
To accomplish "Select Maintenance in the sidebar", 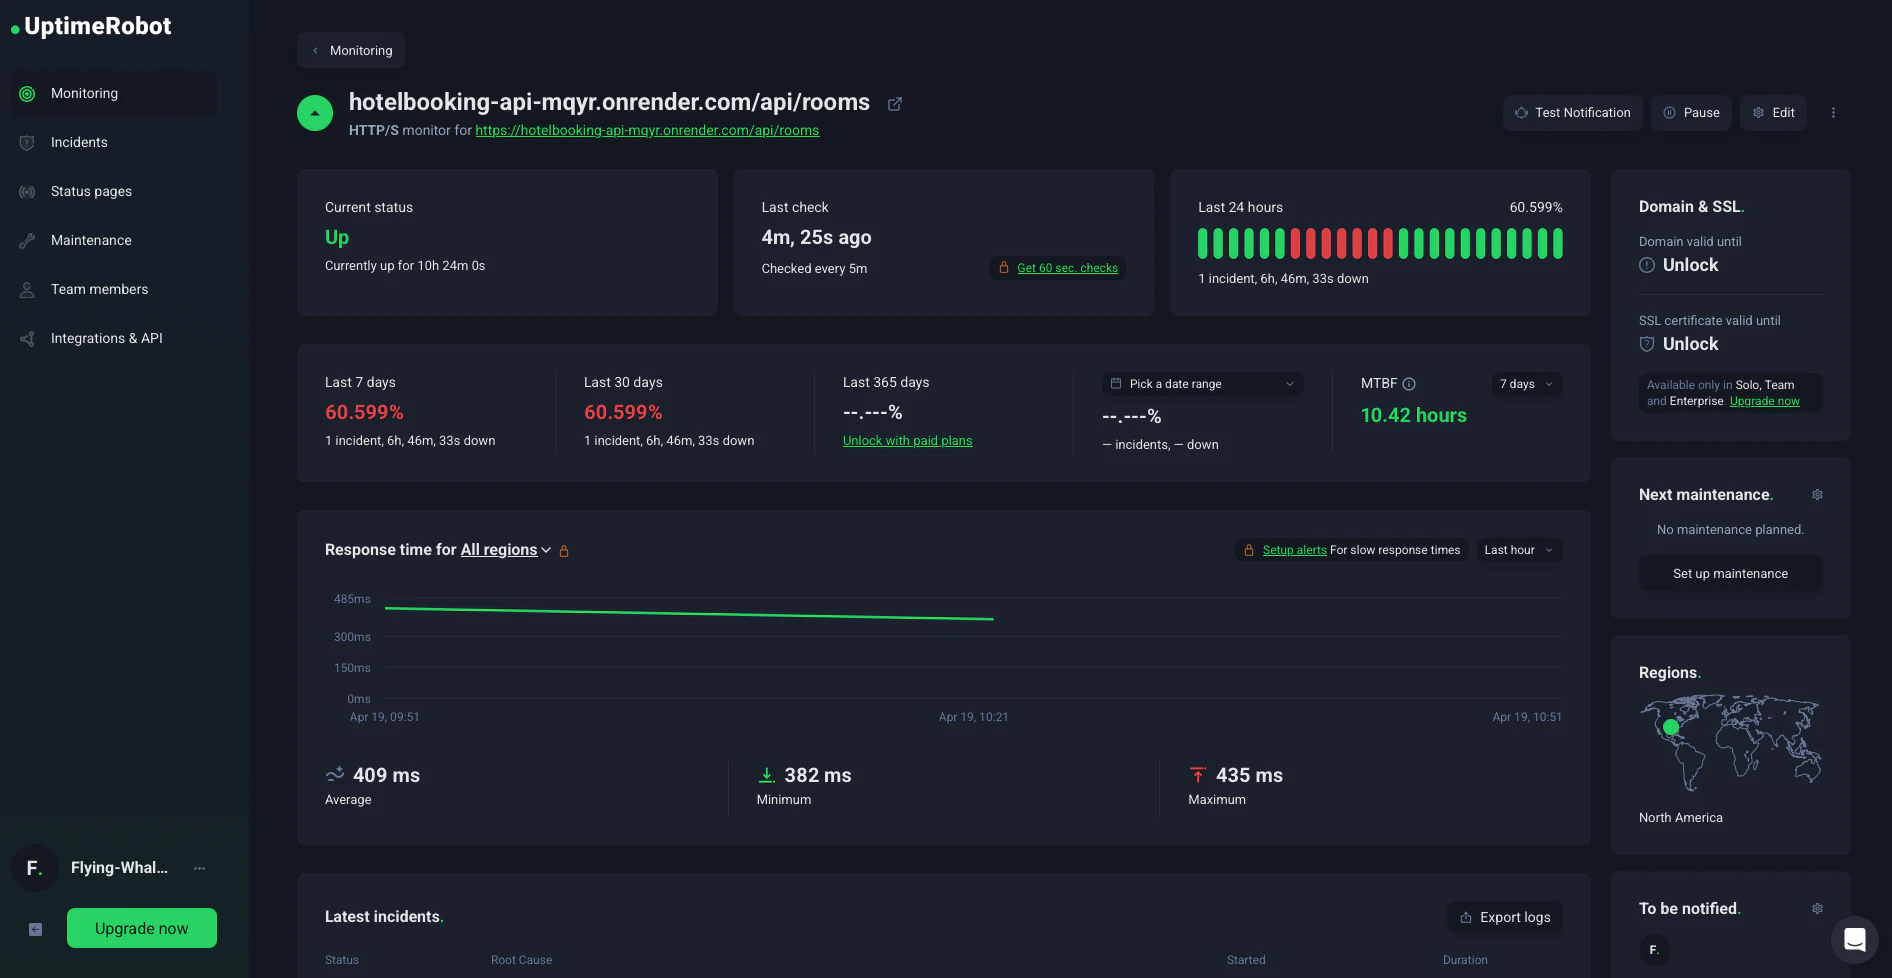I will point(114,240).
